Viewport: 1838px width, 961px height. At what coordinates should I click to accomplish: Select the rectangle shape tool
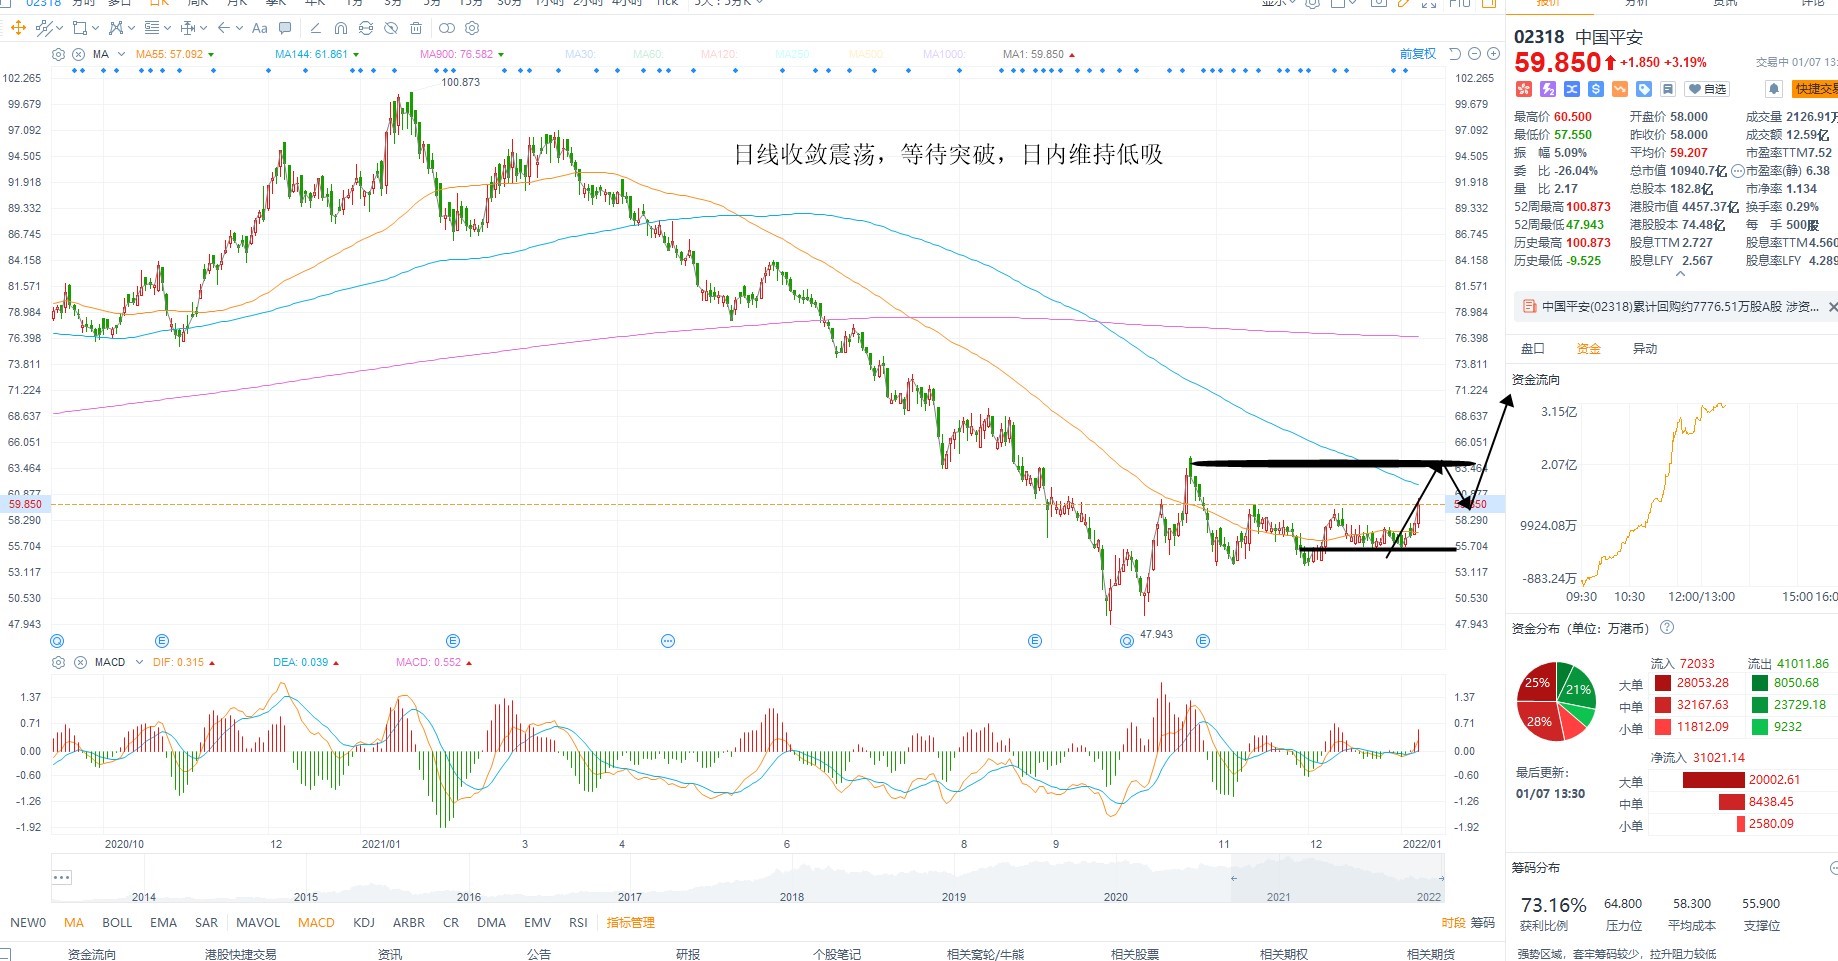click(x=80, y=28)
